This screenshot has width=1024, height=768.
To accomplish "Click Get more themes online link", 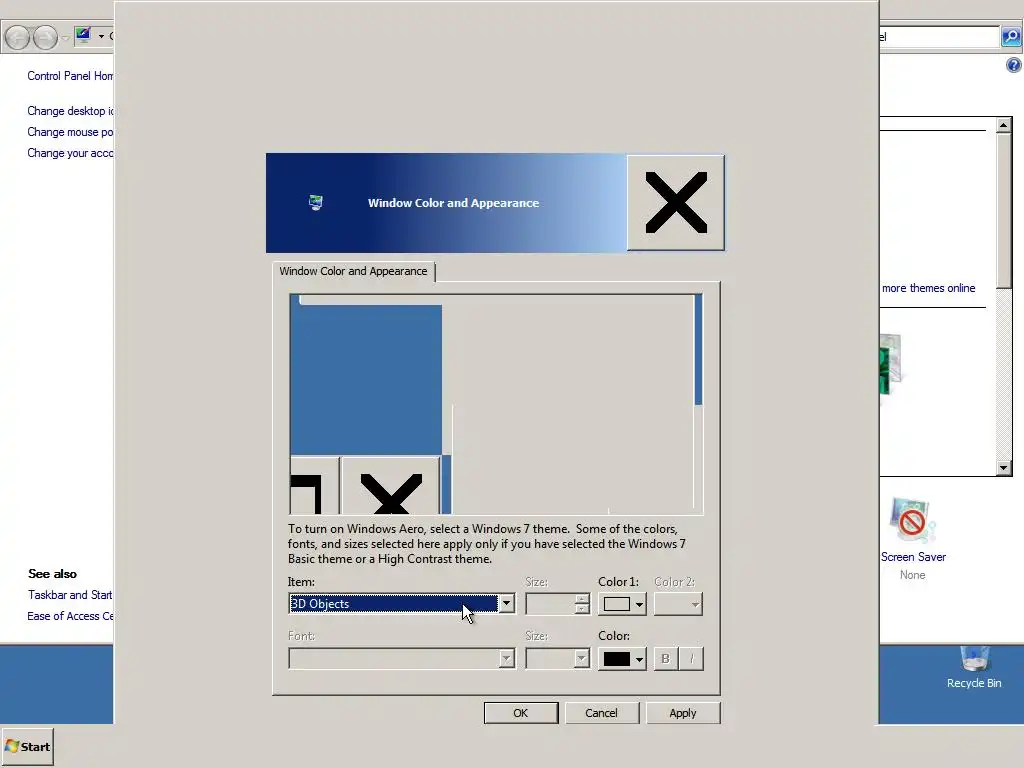I will (x=928, y=288).
